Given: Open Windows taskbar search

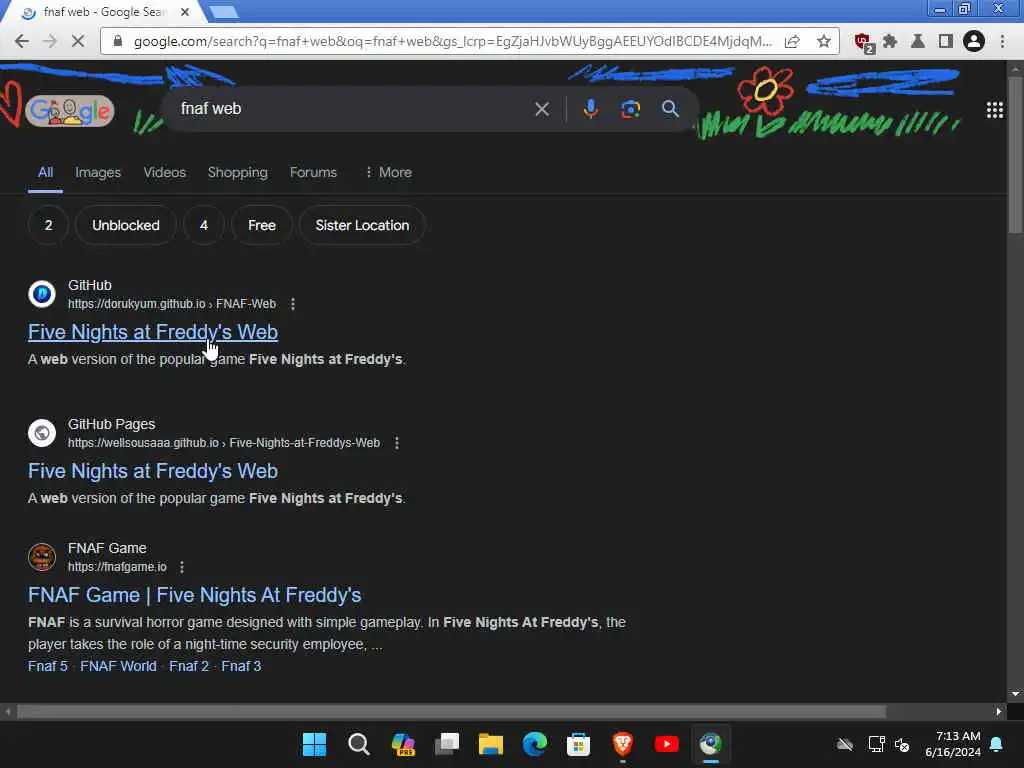Looking at the screenshot, I should (x=359, y=744).
